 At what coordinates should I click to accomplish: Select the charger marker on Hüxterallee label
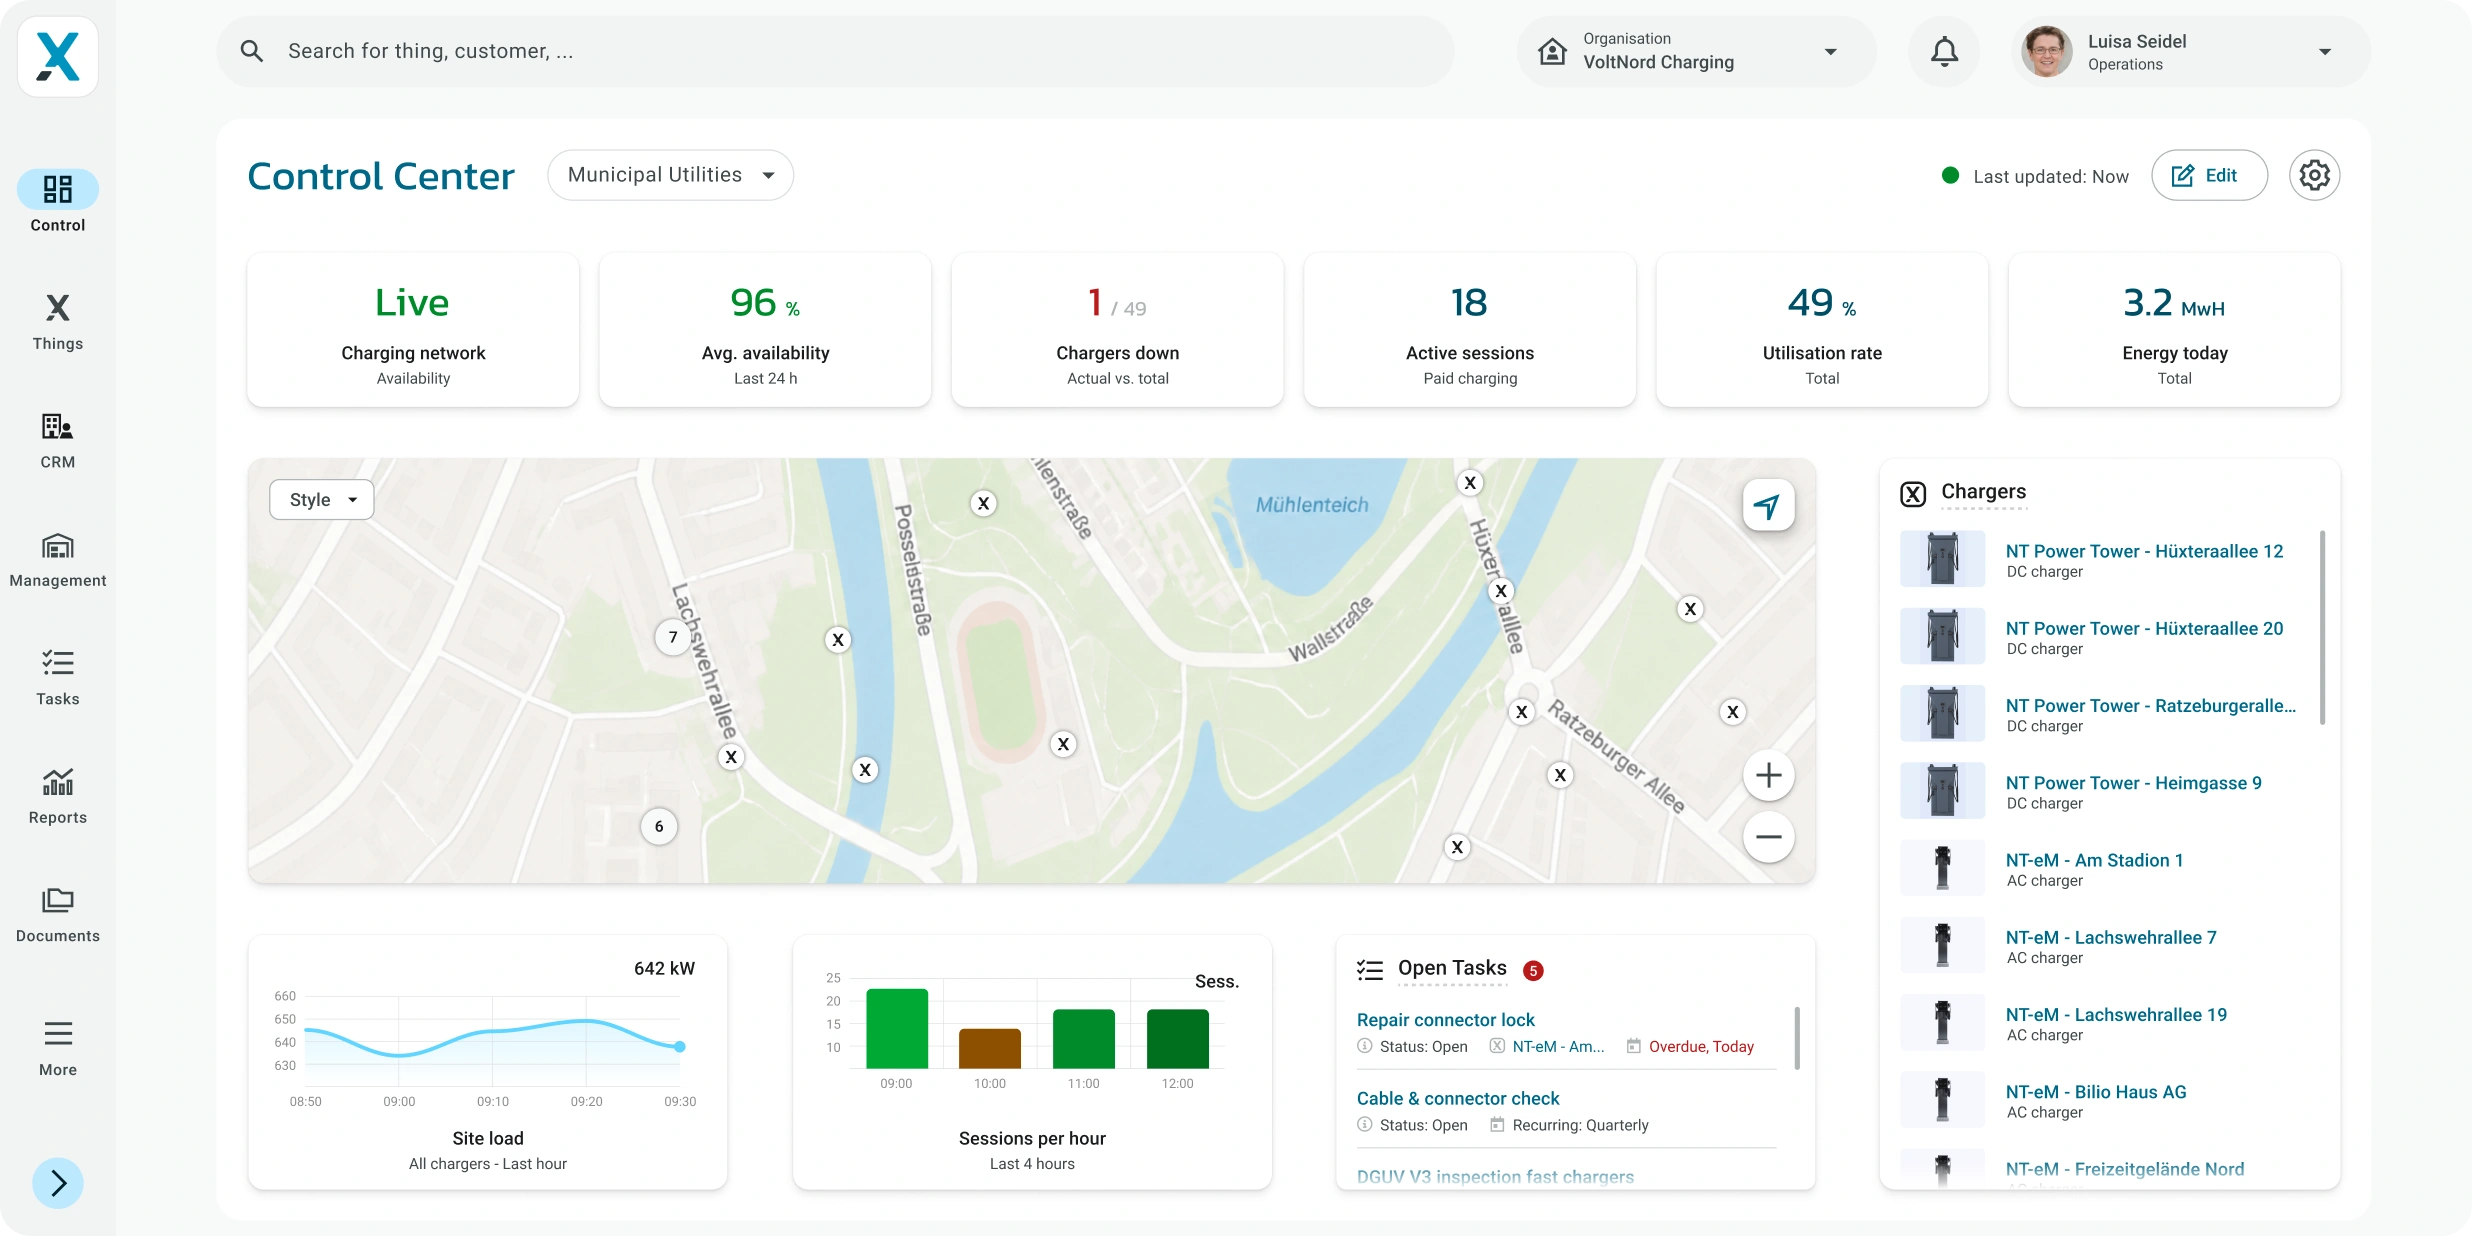1501,591
